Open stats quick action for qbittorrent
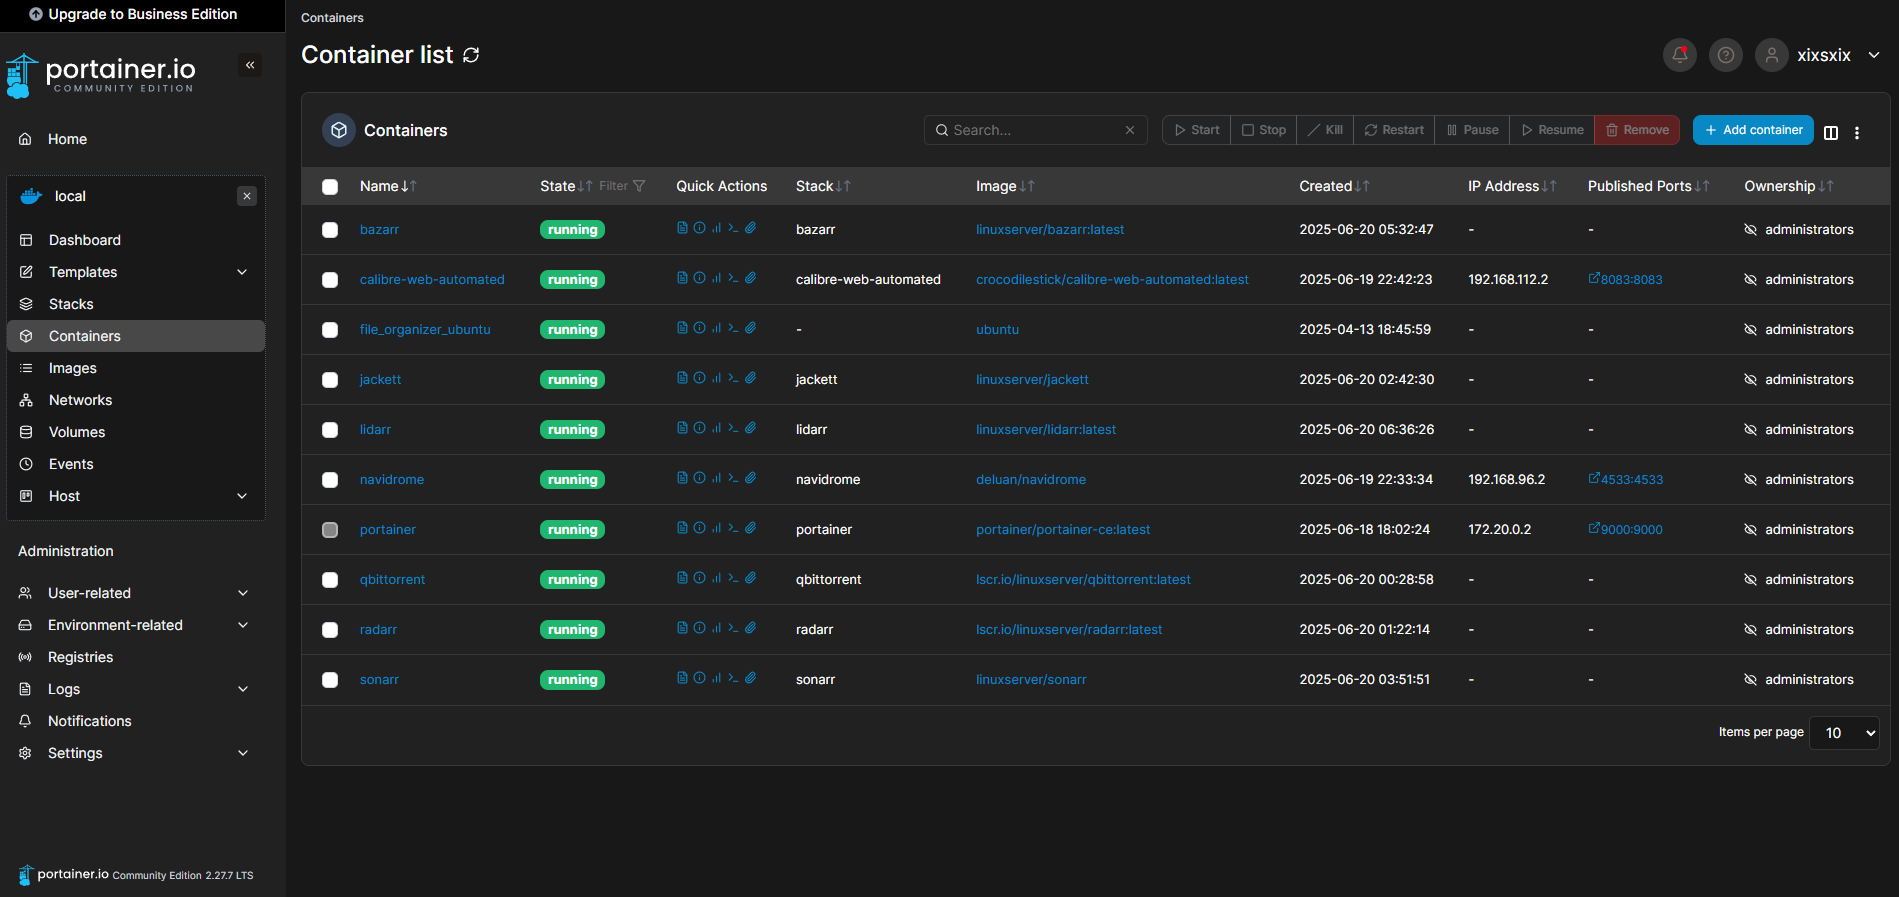Image resolution: width=1899 pixels, height=897 pixels. [x=716, y=578]
